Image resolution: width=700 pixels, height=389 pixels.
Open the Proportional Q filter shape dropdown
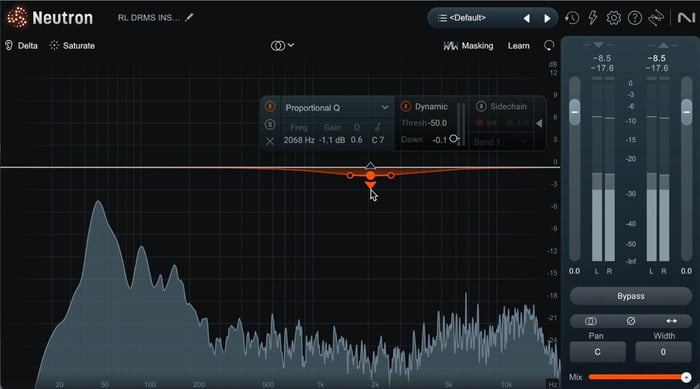tap(337, 108)
